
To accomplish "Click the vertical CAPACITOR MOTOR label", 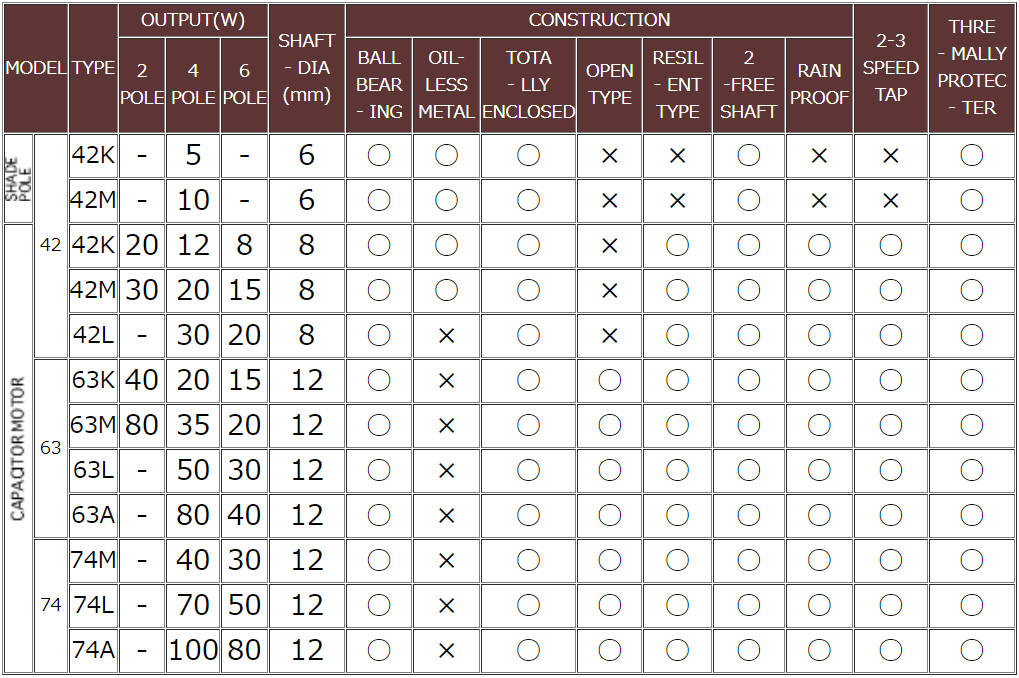I will (19, 448).
